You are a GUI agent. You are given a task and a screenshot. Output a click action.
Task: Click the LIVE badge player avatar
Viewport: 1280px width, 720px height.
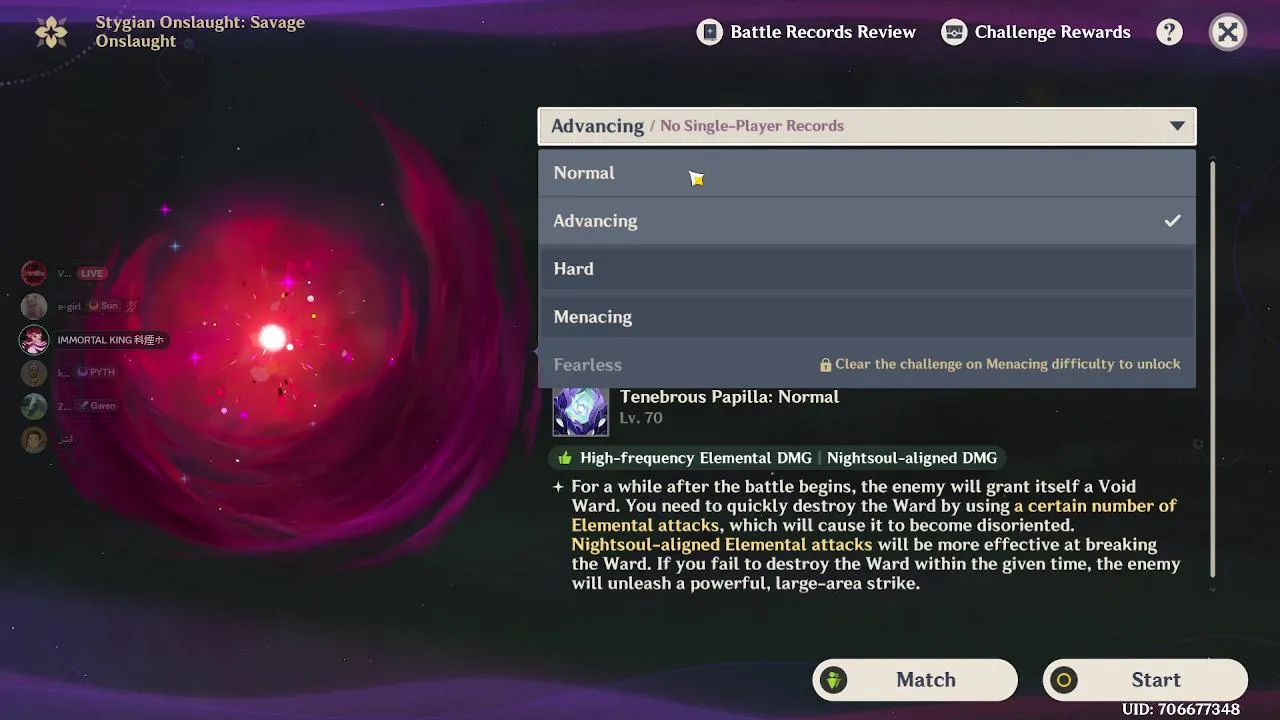(34, 273)
